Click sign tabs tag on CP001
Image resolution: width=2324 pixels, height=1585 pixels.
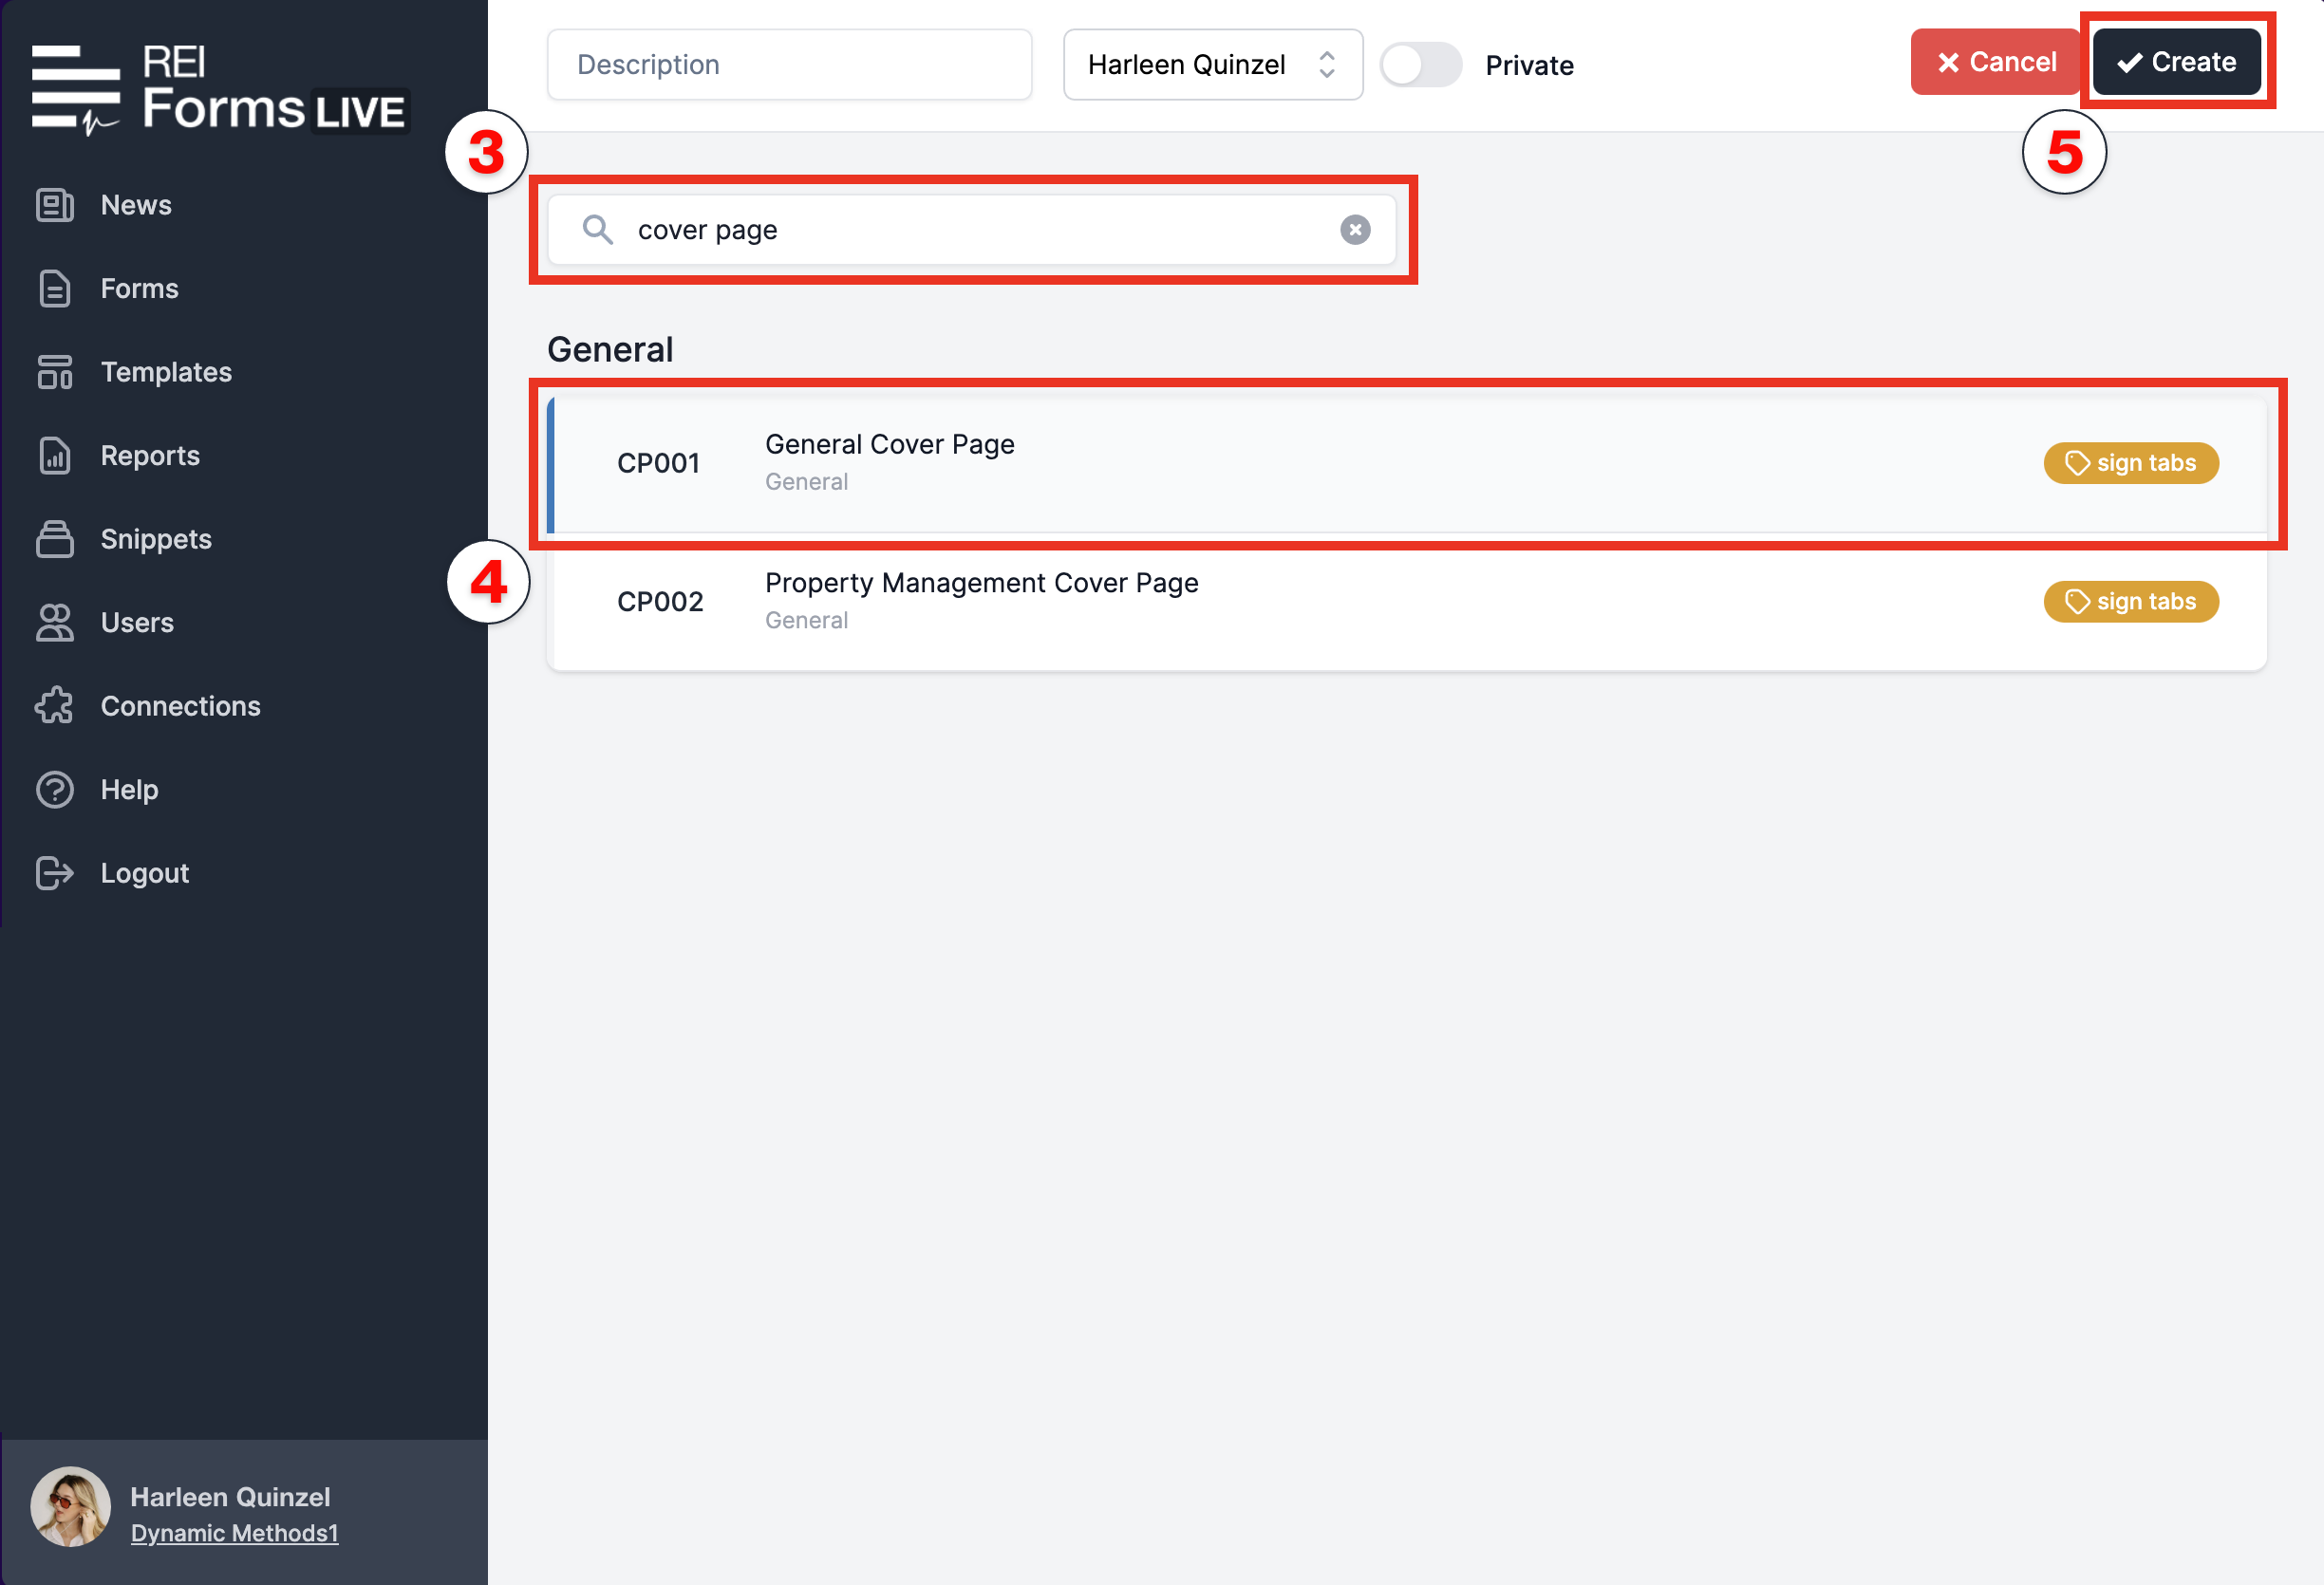point(2130,463)
